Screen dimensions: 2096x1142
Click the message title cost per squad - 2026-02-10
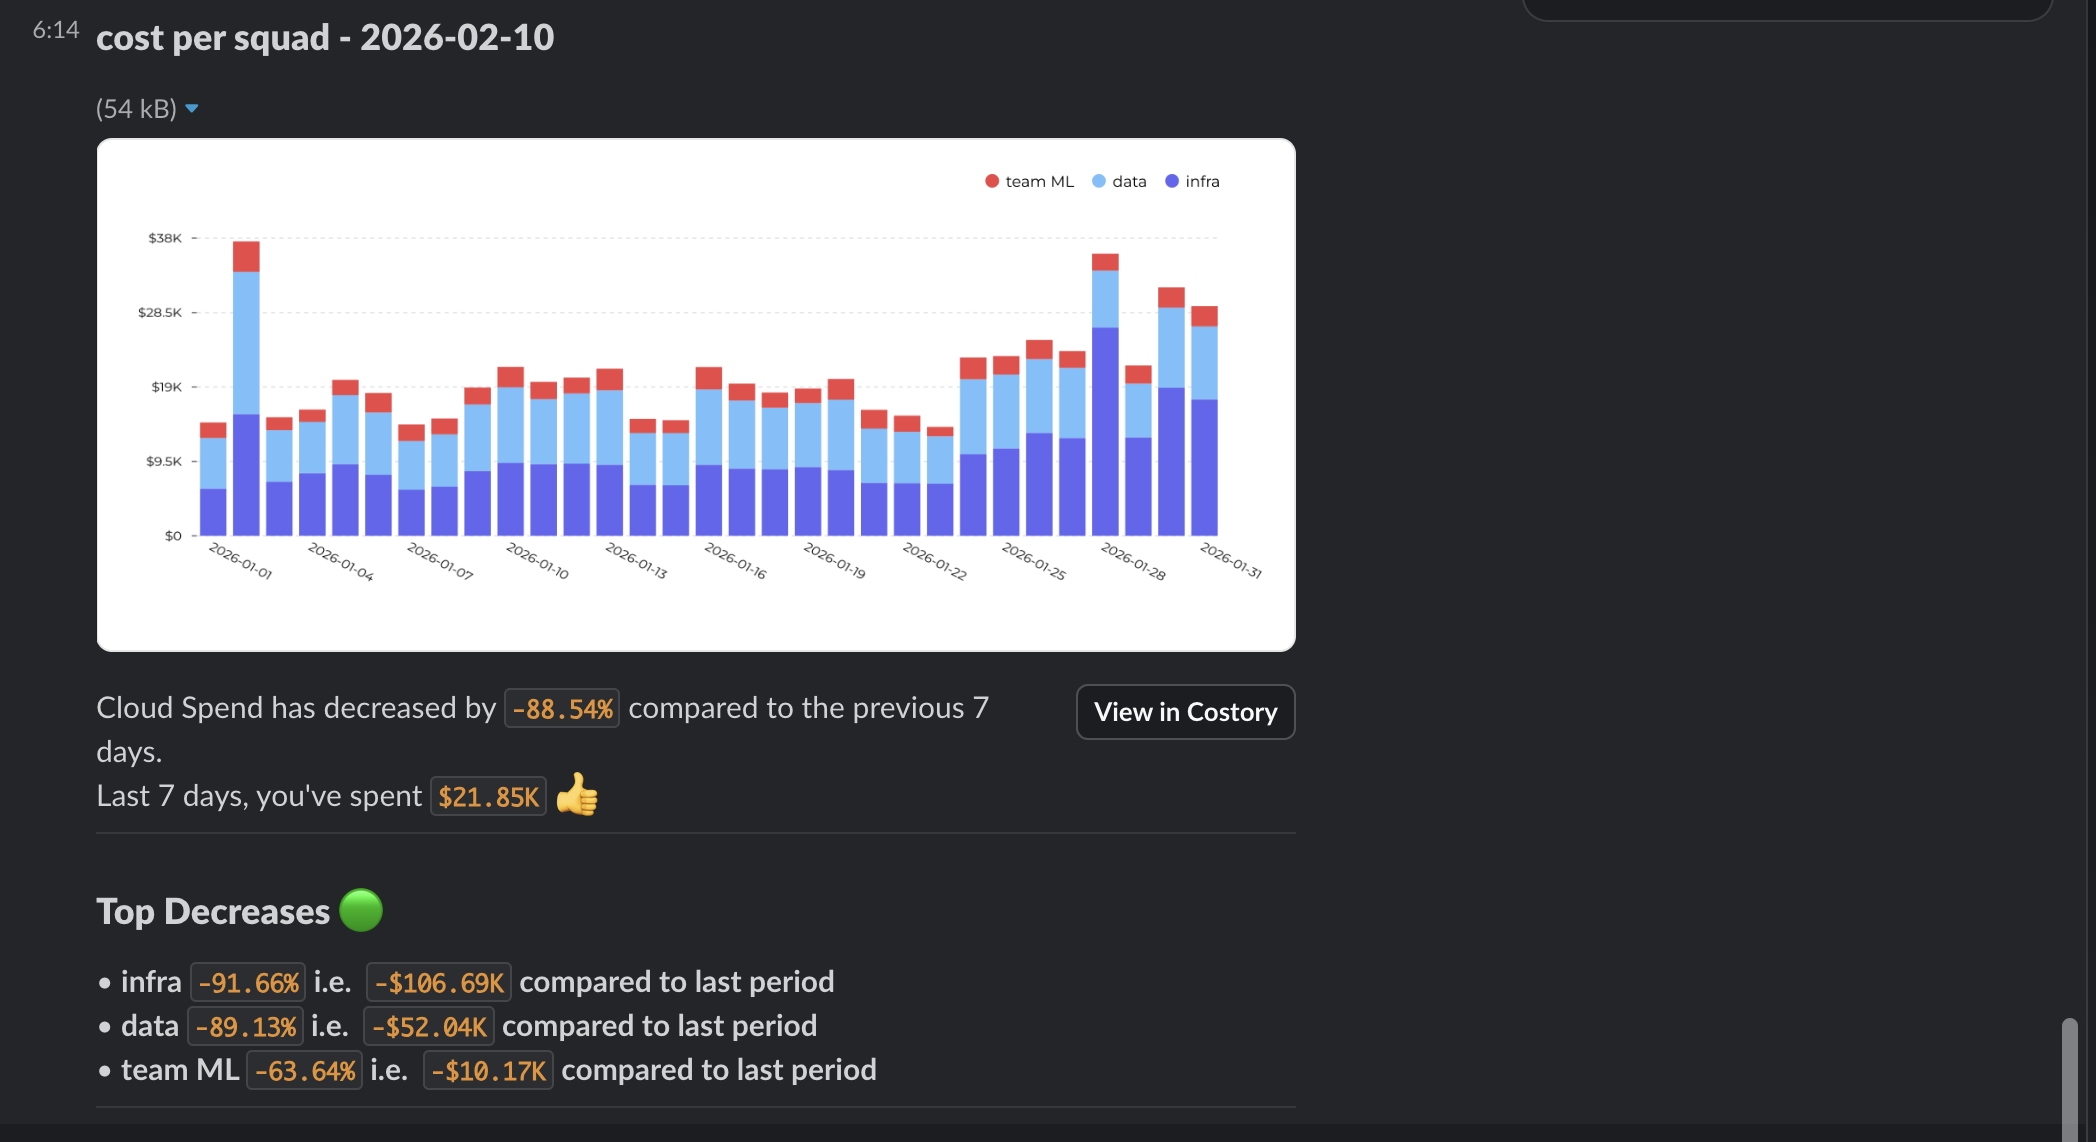coord(325,38)
